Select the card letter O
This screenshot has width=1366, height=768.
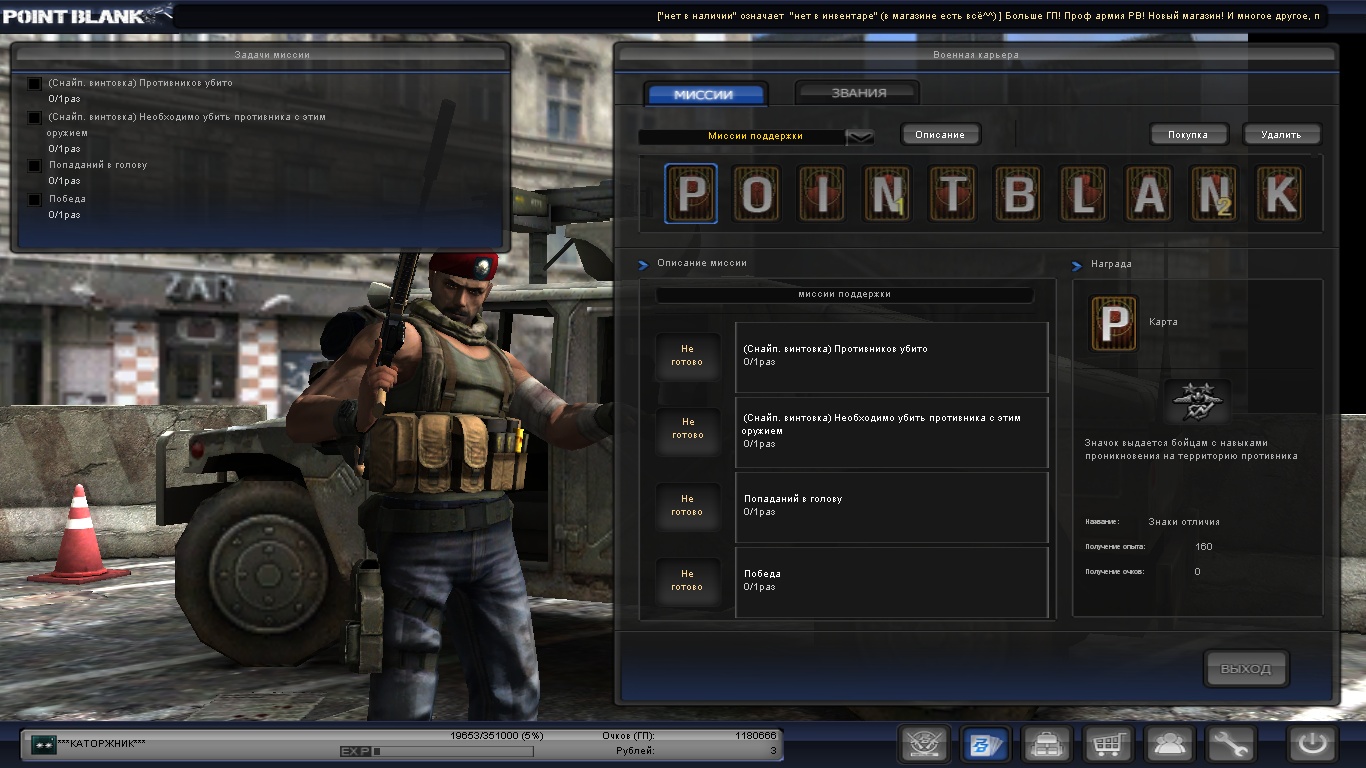(757, 194)
